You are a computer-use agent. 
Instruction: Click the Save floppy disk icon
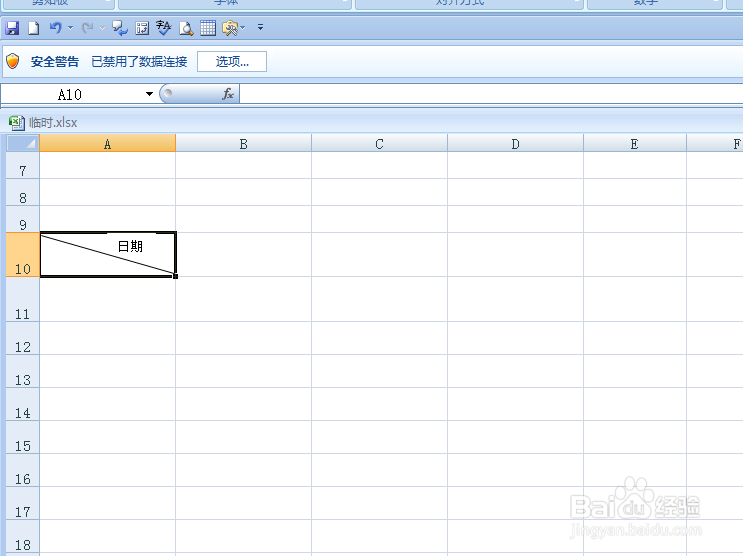pos(12,28)
